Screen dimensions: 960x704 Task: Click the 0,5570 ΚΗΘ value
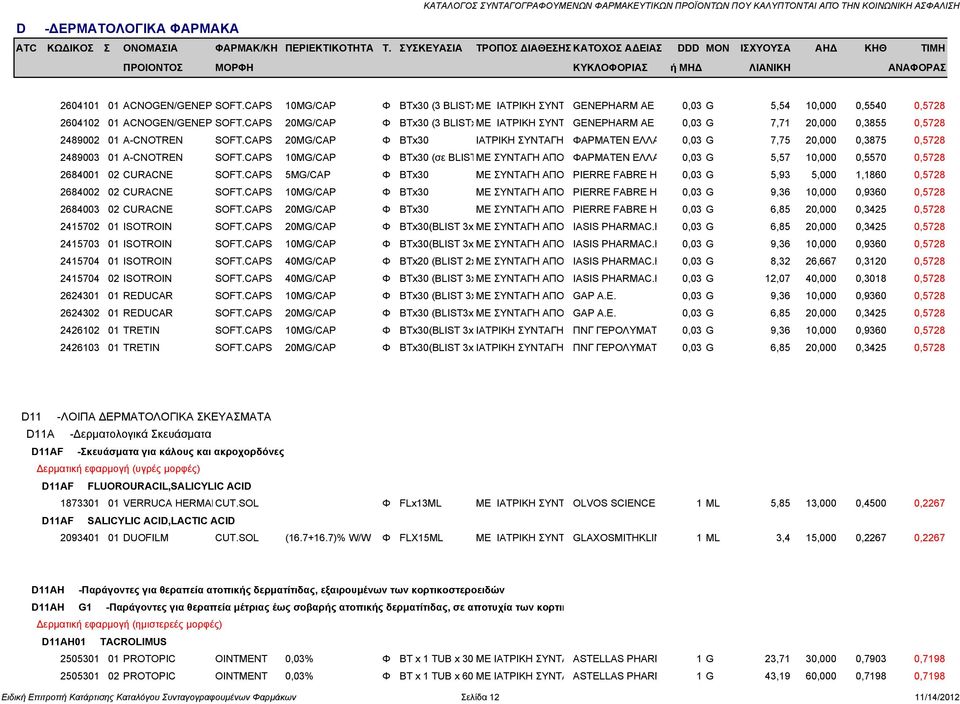[x=871, y=157]
